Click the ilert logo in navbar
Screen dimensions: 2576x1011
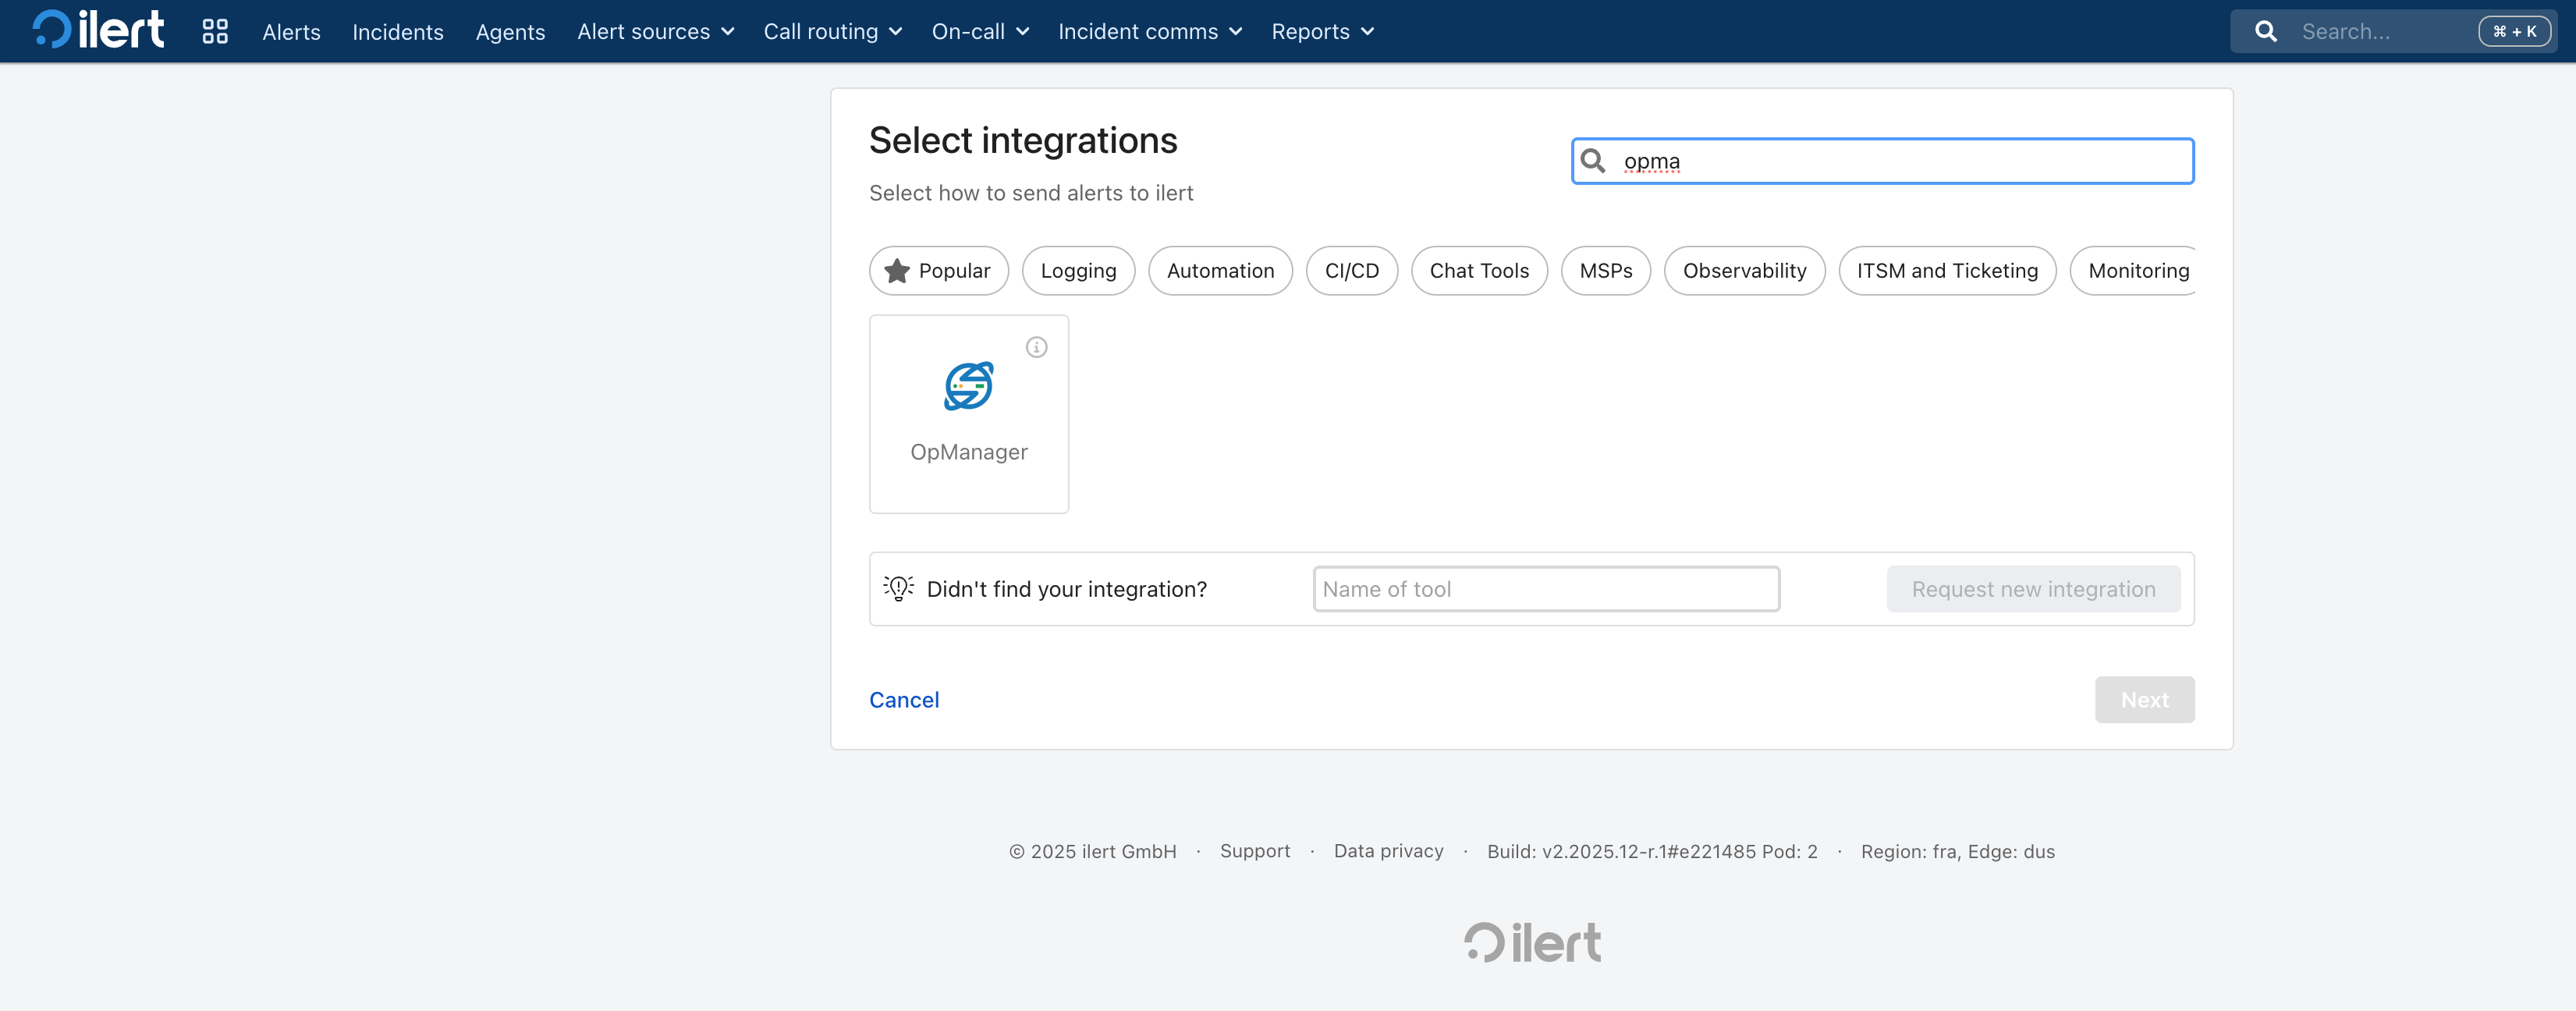pos(98,30)
